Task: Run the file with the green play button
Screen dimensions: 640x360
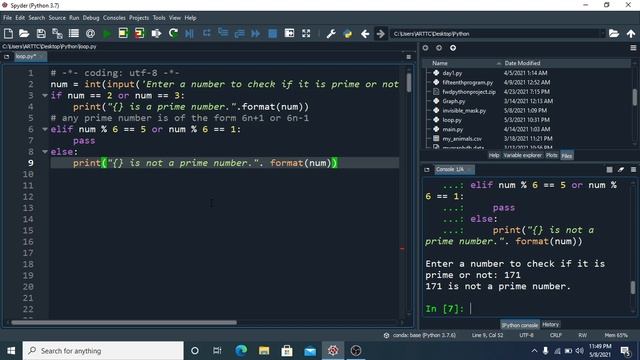Action: (107, 33)
